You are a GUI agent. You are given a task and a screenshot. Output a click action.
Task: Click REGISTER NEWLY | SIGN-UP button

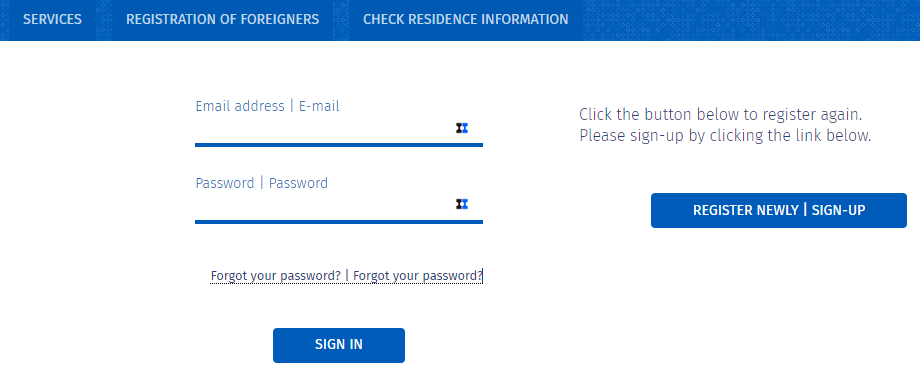779,210
